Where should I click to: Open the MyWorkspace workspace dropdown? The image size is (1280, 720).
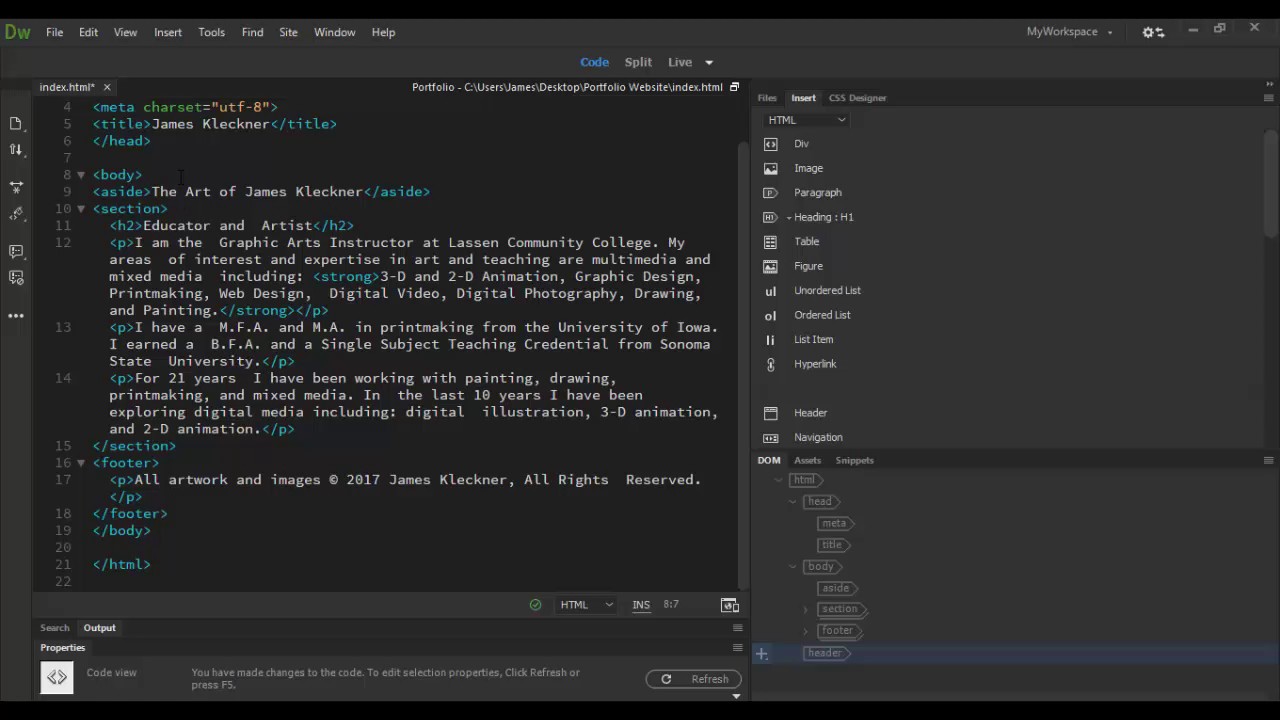[1069, 32]
